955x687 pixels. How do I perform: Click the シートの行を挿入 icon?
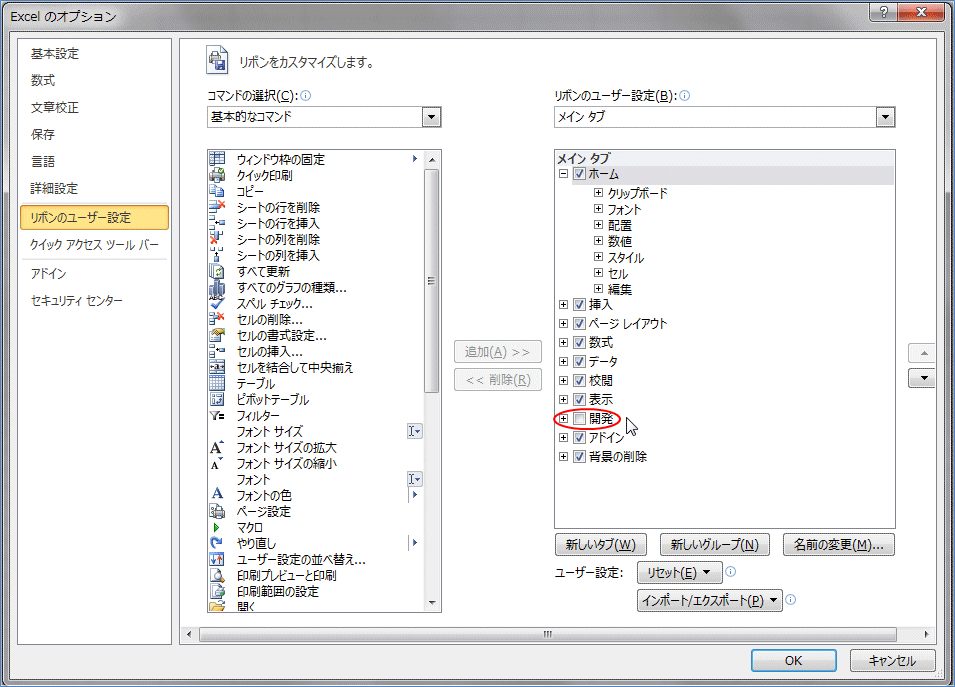(x=217, y=224)
